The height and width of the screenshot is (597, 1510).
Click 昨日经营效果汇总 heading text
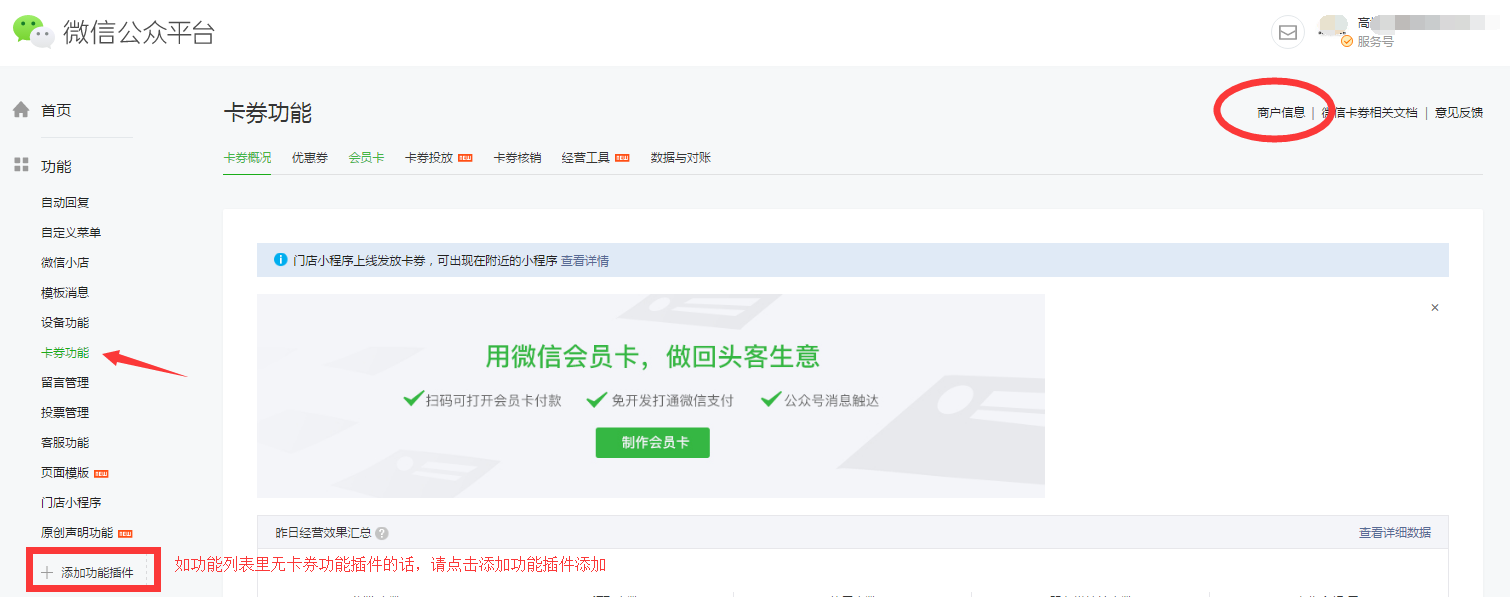click(323, 534)
